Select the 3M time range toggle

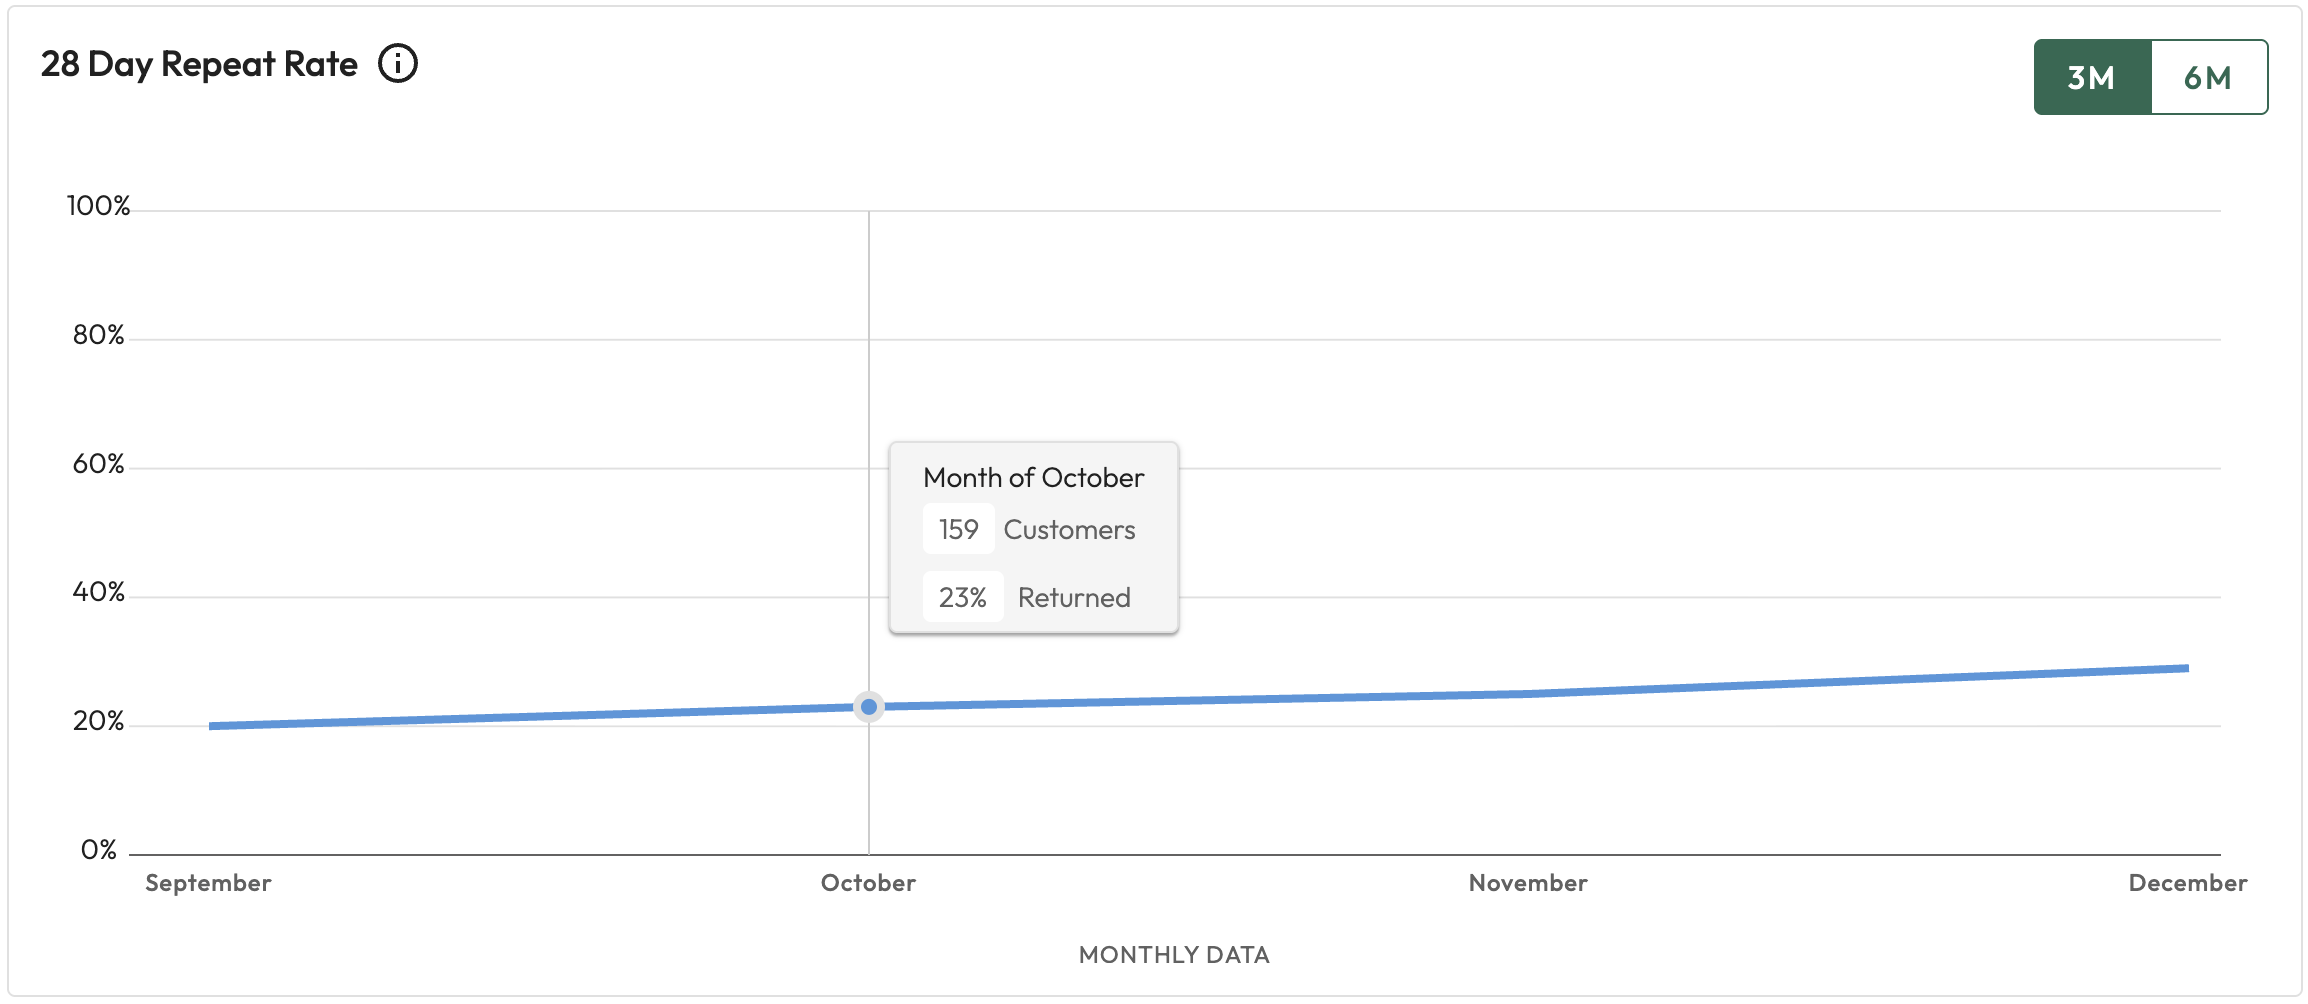[x=2092, y=77]
